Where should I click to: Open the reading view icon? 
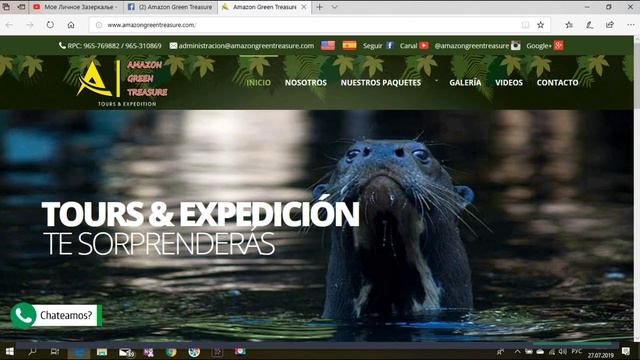click(525, 25)
